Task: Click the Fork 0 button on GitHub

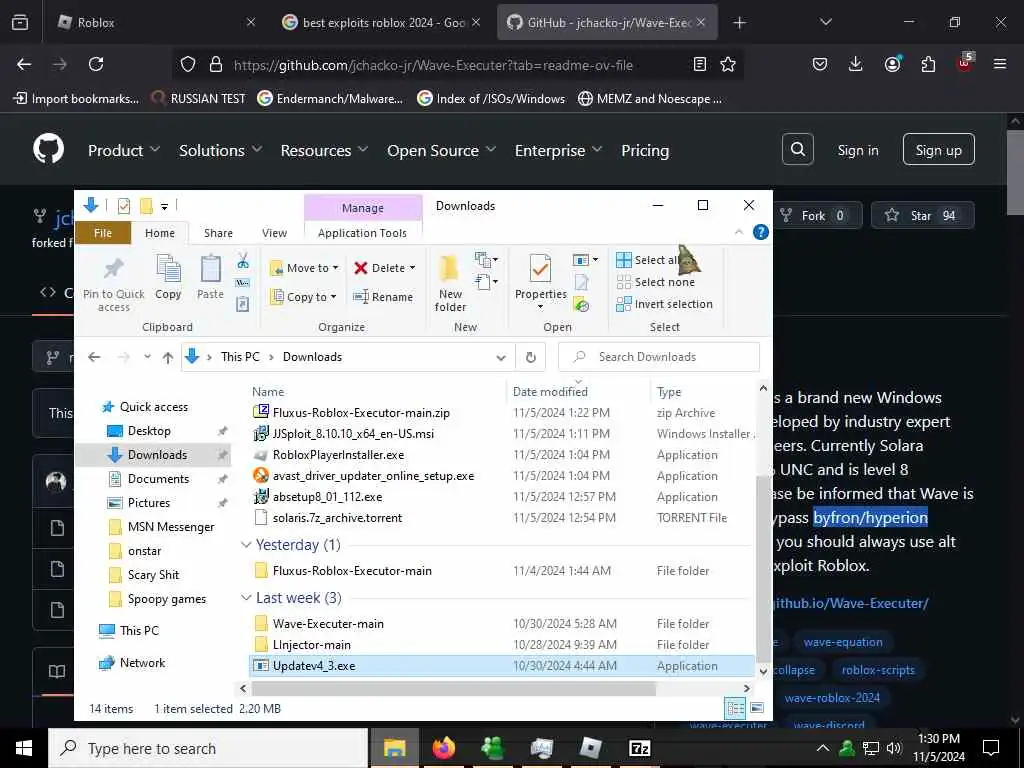Action: [x=816, y=216]
